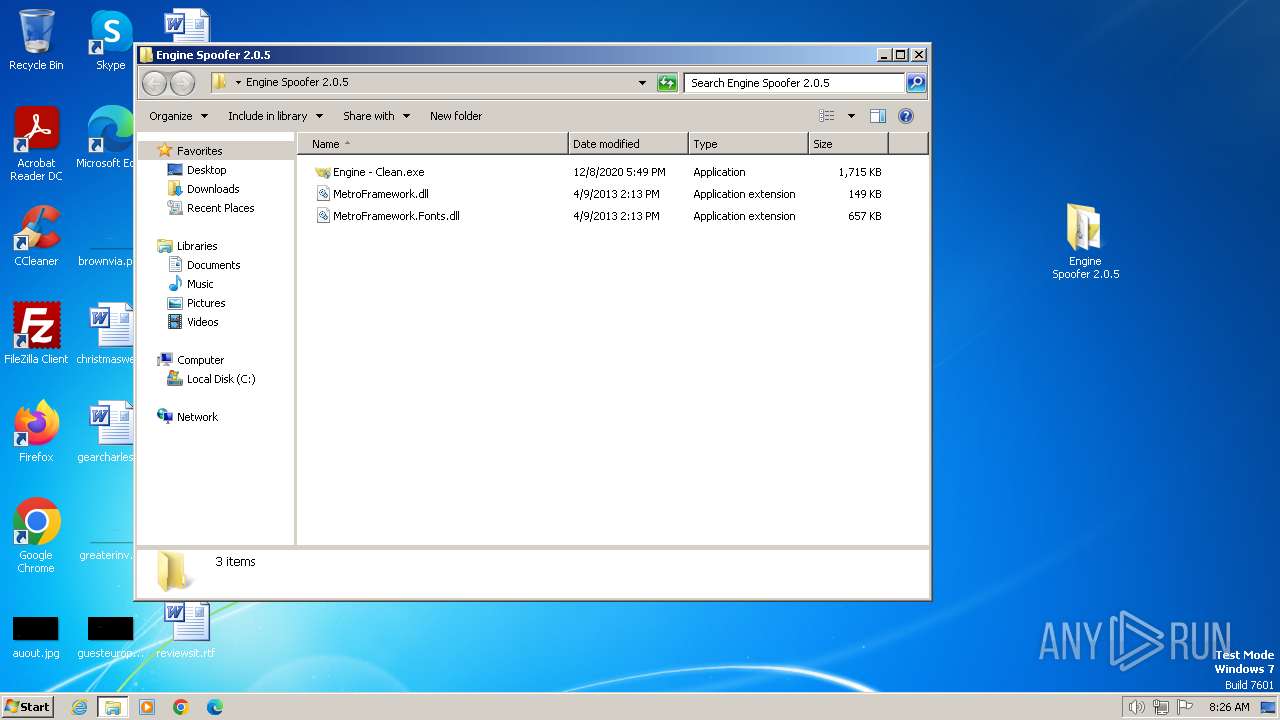Change your view icon in toolbar
1280x720 pixels.
(827, 116)
